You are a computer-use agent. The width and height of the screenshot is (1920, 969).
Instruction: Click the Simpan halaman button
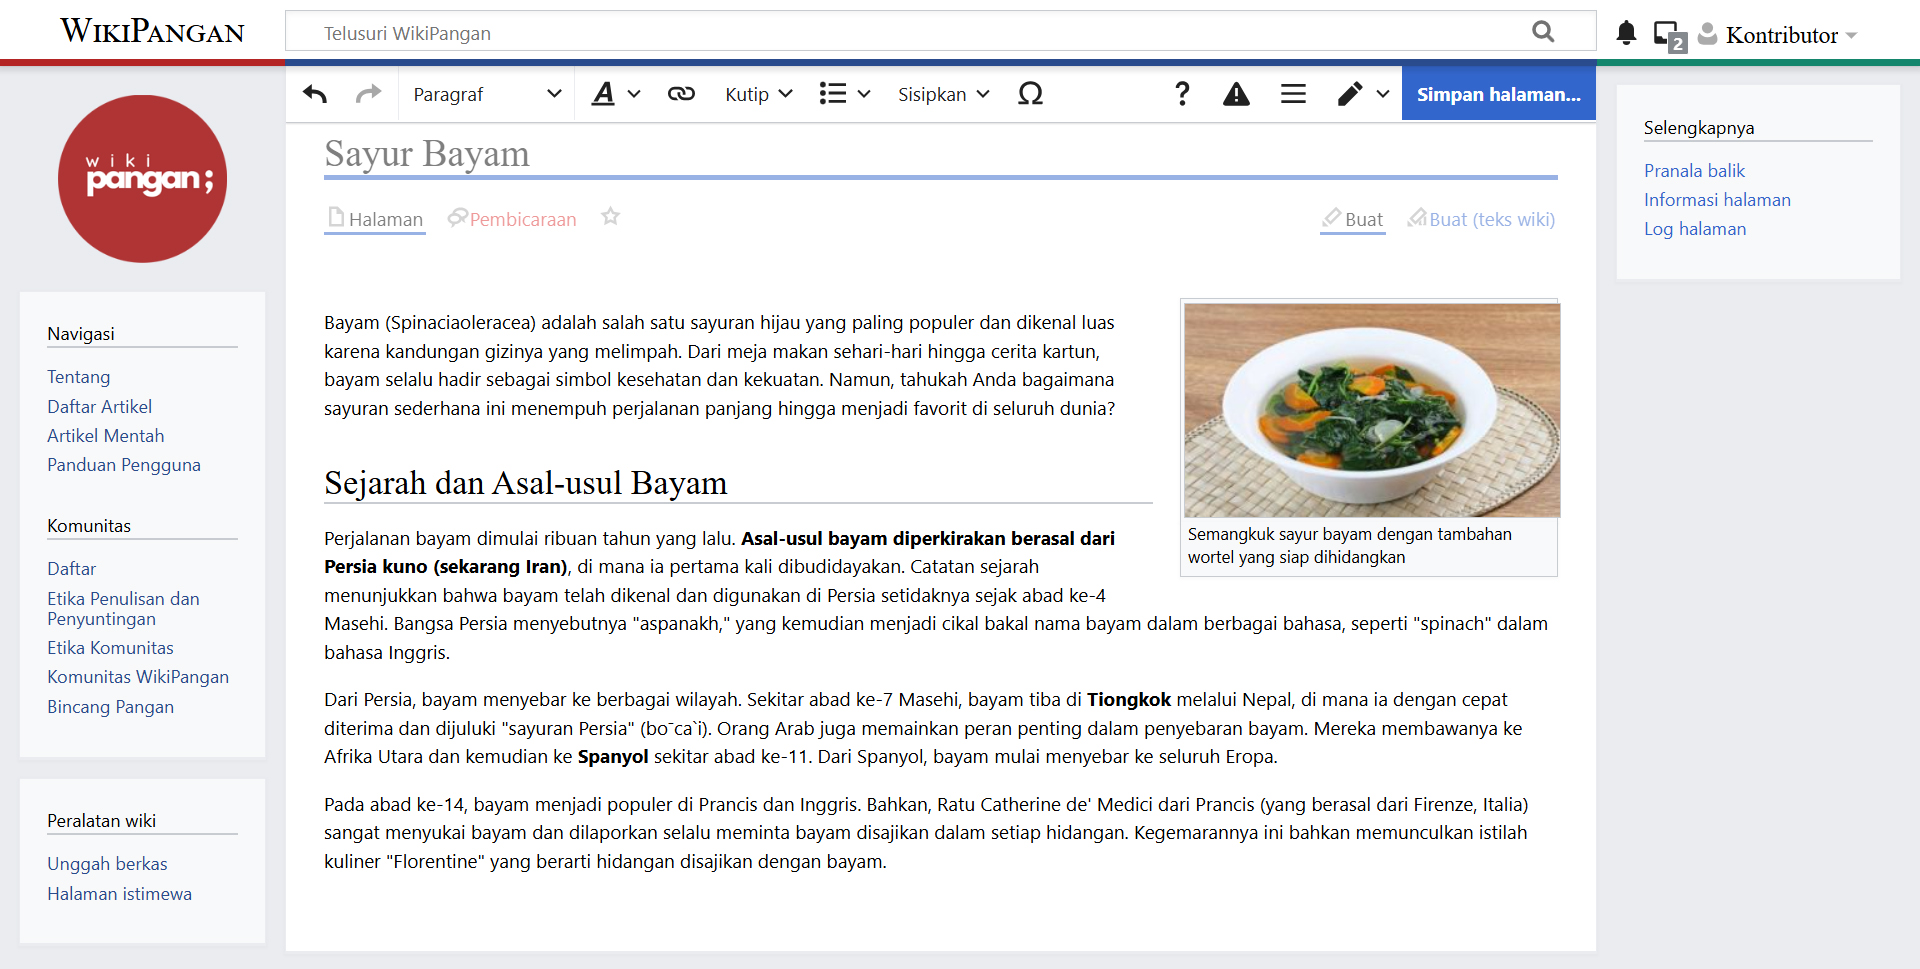pyautogui.click(x=1498, y=94)
